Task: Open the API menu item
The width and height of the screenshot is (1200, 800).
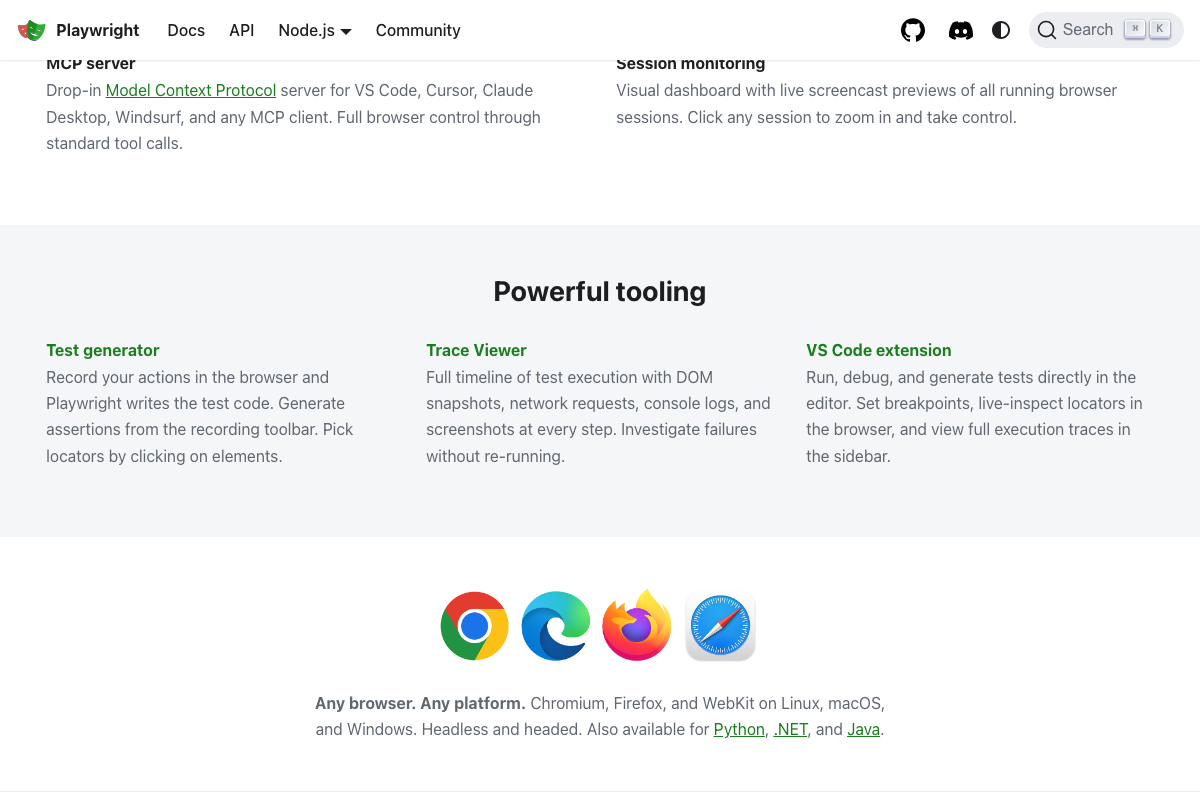Action: point(241,30)
